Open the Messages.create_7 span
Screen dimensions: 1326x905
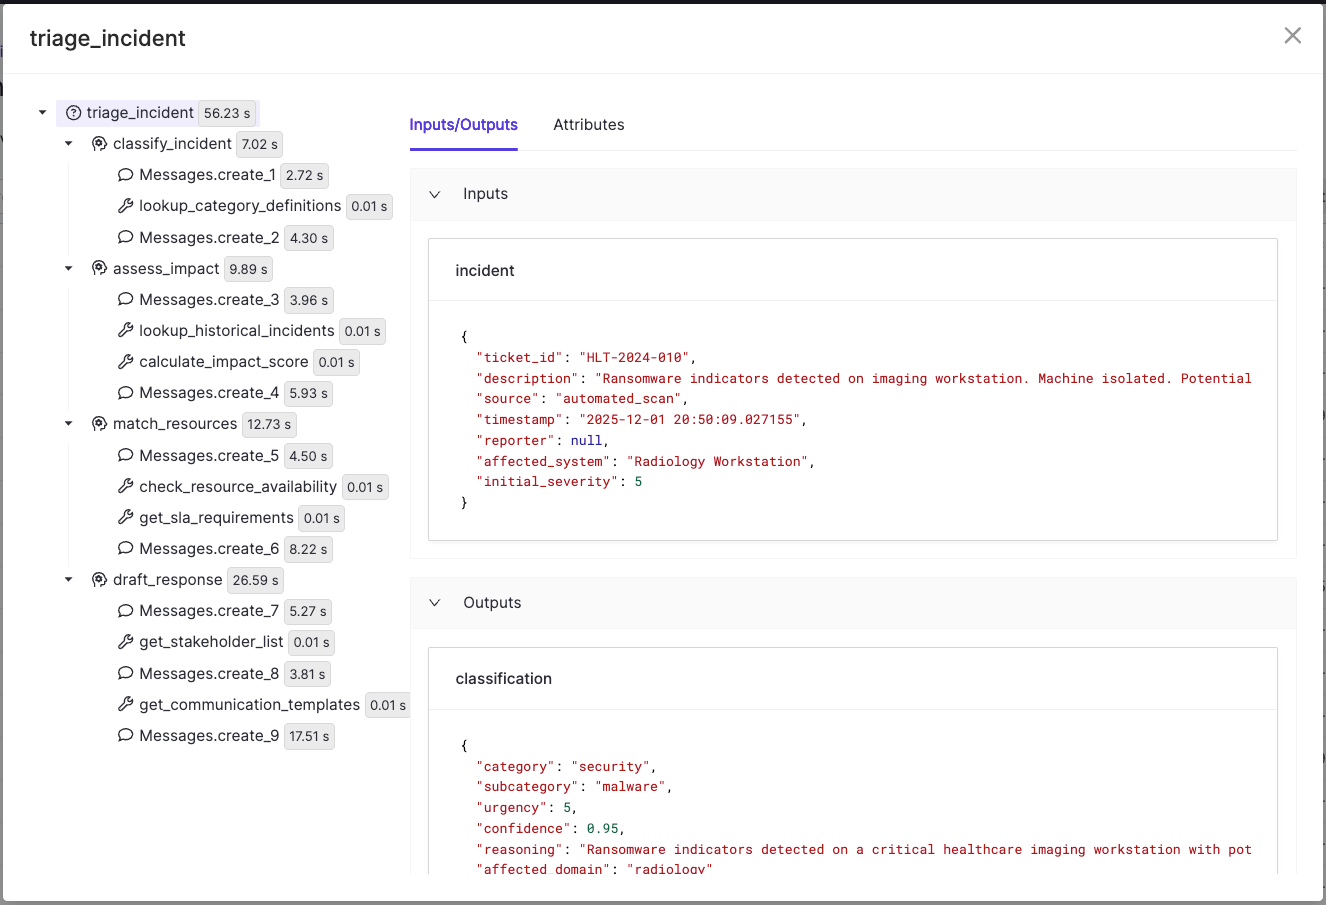coord(209,611)
